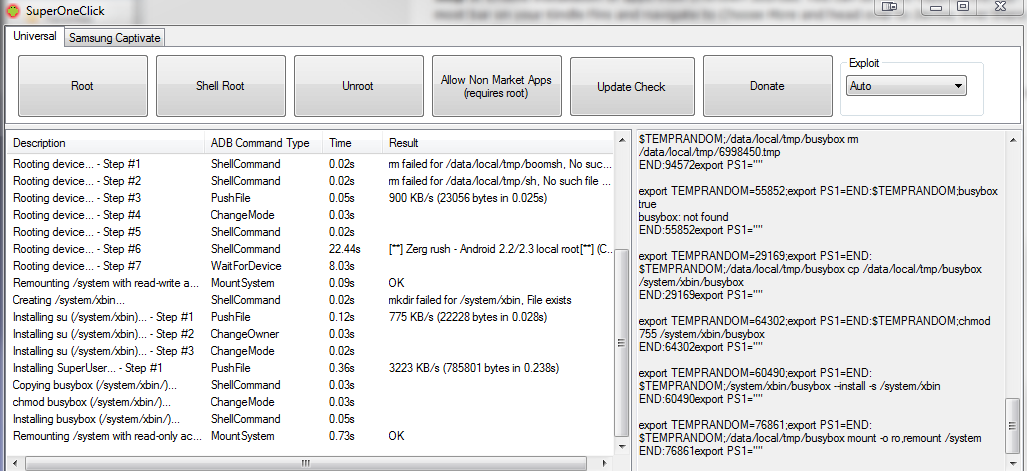Sort by Result column header
The image size is (1027, 471).
[x=498, y=143]
